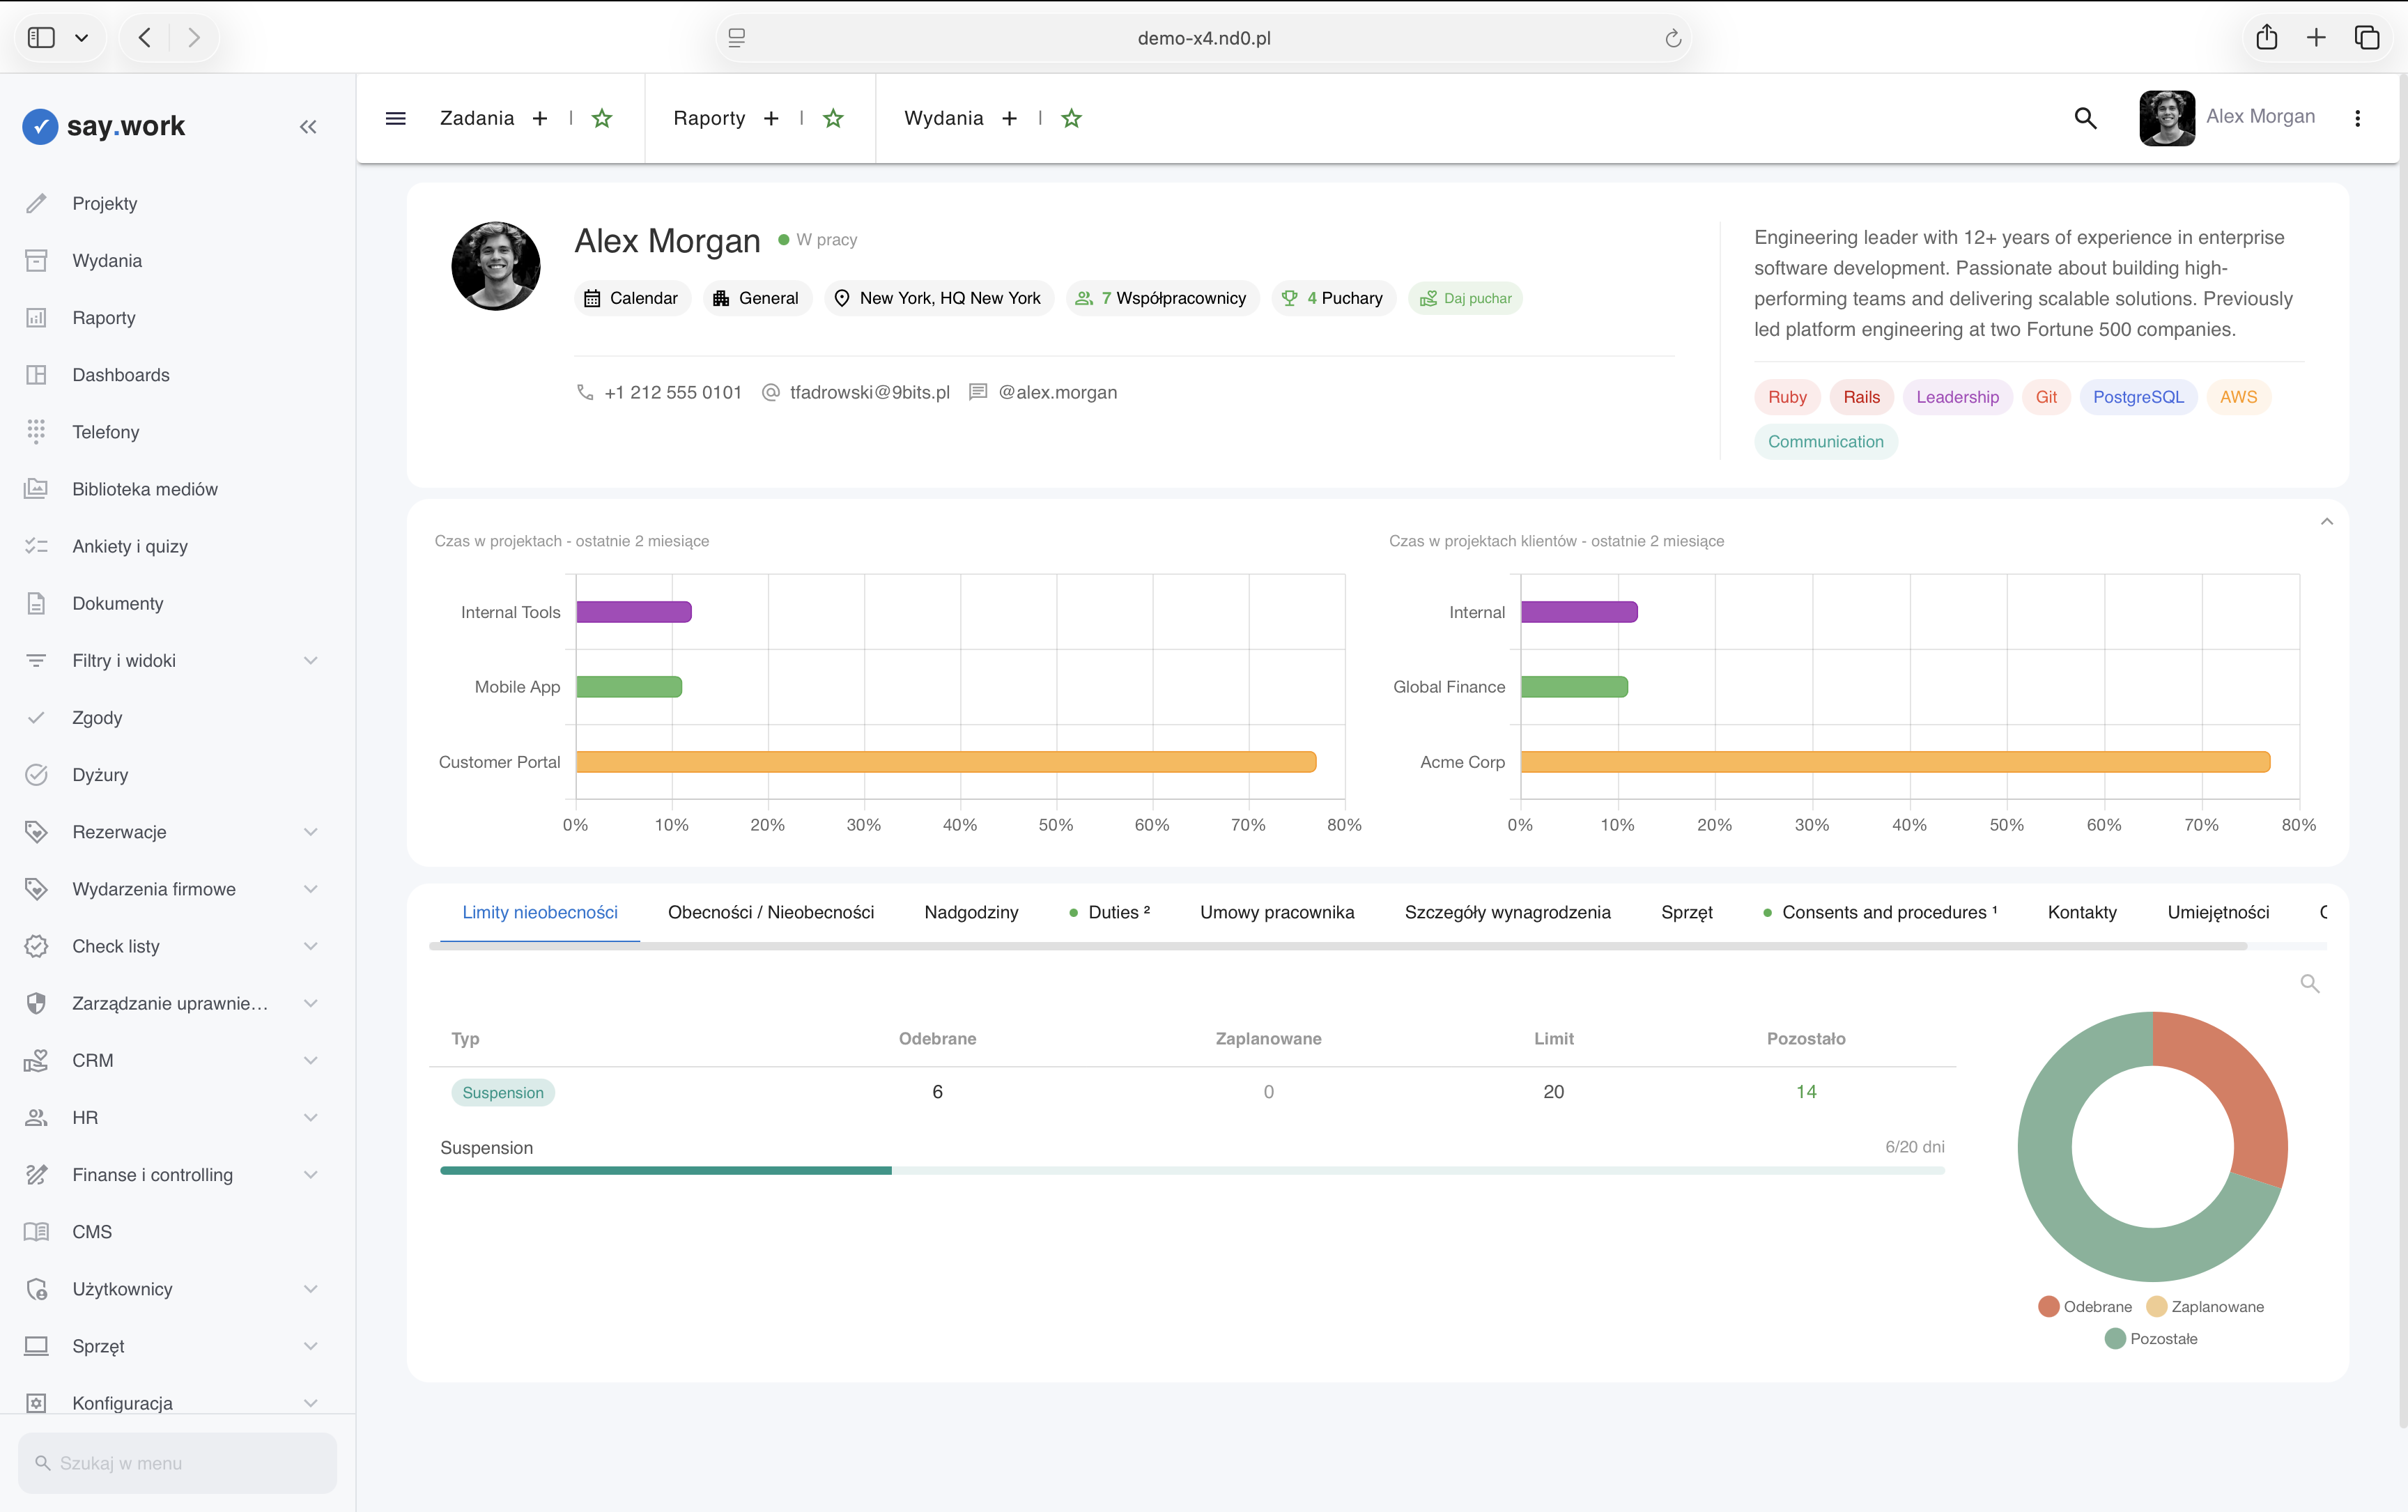Image resolution: width=2408 pixels, height=1512 pixels.
Task: Focus the Szukaj w menu search field
Action: pos(178,1463)
